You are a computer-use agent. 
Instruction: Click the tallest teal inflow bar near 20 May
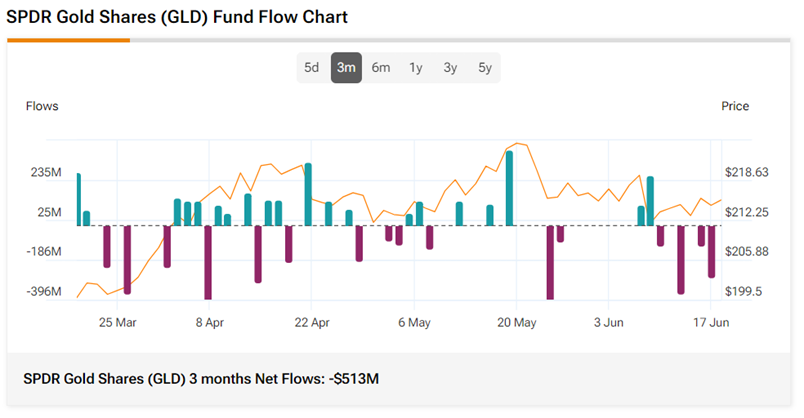pyautogui.click(x=510, y=188)
